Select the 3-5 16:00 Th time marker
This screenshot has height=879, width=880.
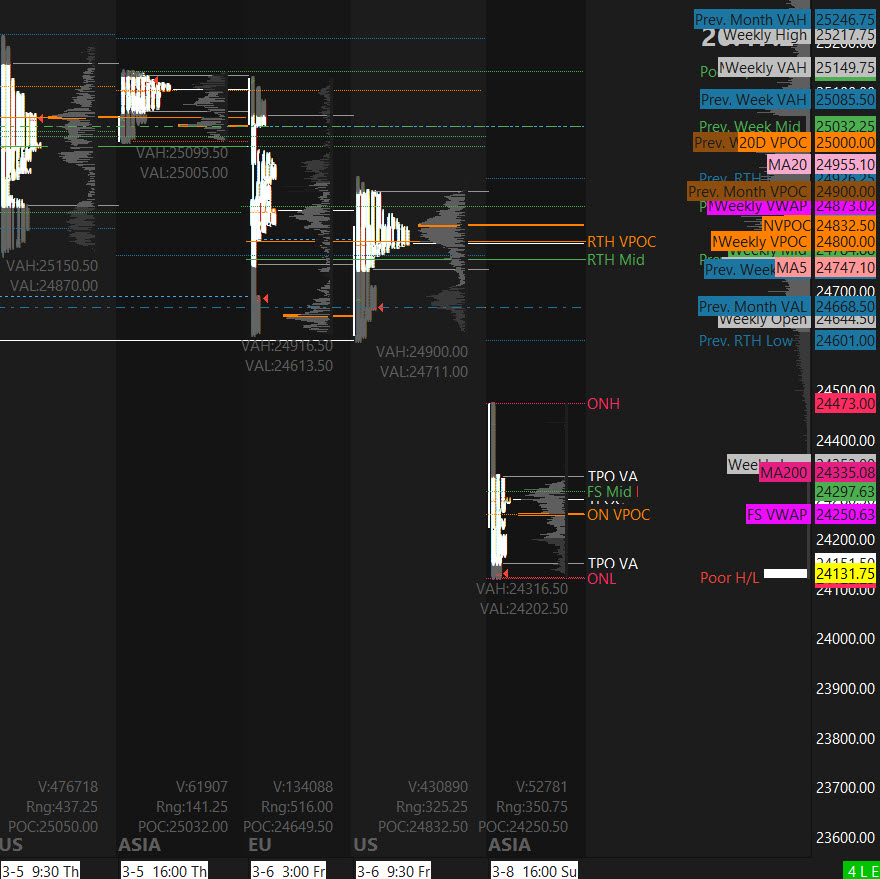click(x=164, y=871)
